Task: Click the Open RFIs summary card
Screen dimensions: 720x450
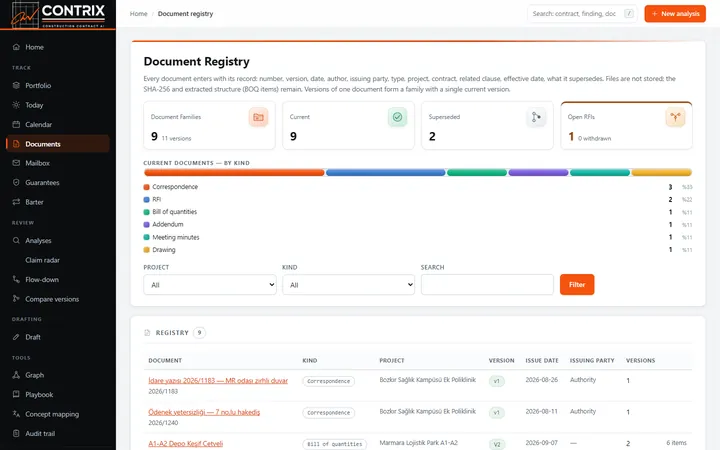Action: tap(626, 125)
